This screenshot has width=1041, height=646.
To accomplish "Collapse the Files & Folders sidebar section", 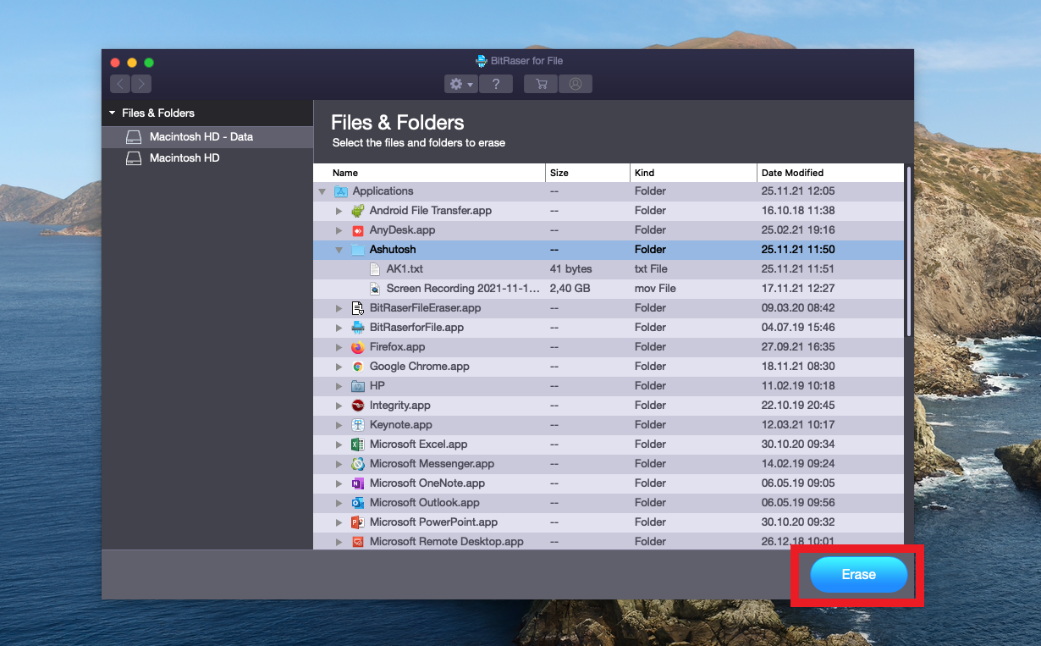I will pos(112,113).
